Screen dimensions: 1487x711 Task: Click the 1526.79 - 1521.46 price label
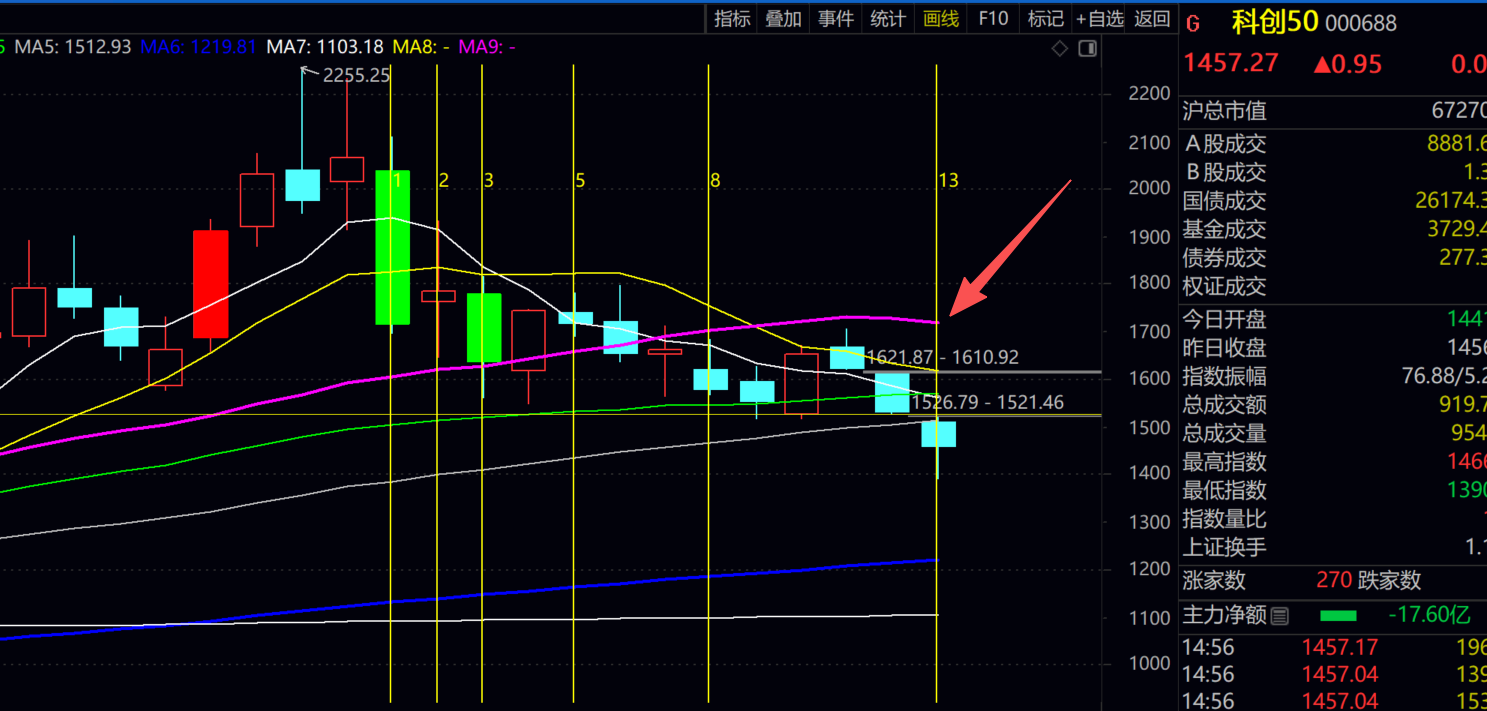(988, 403)
